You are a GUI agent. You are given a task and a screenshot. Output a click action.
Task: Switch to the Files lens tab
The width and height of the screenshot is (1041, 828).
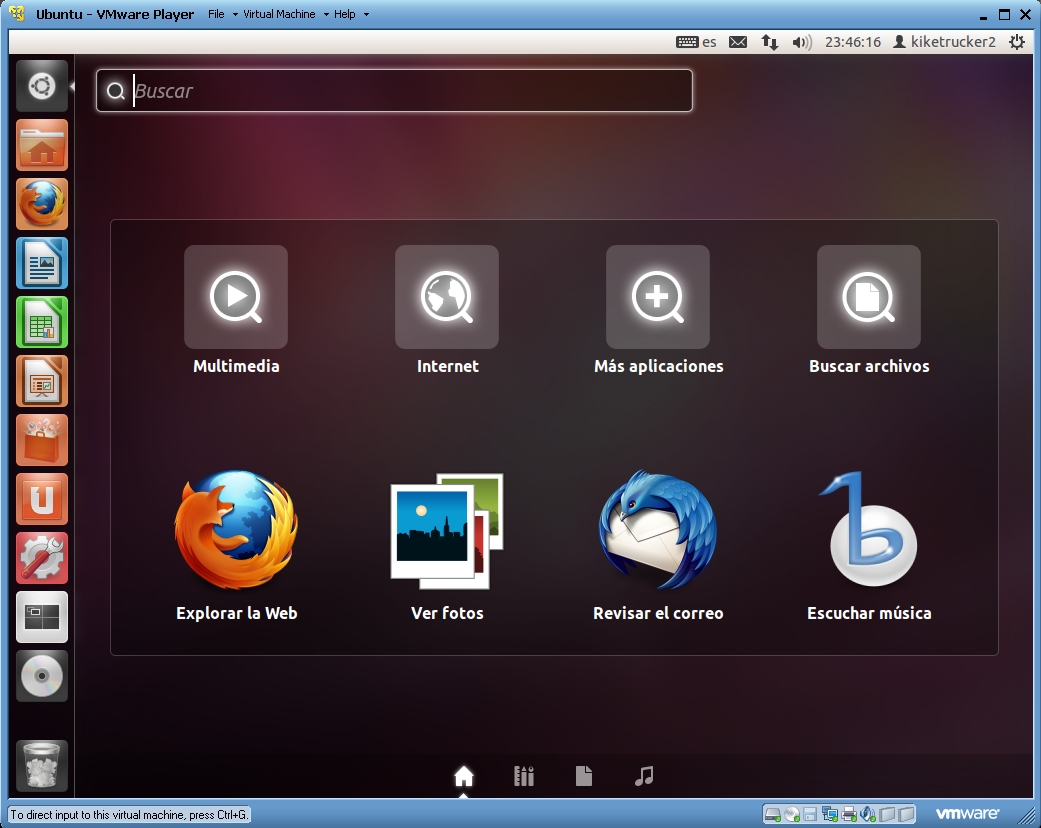(584, 776)
